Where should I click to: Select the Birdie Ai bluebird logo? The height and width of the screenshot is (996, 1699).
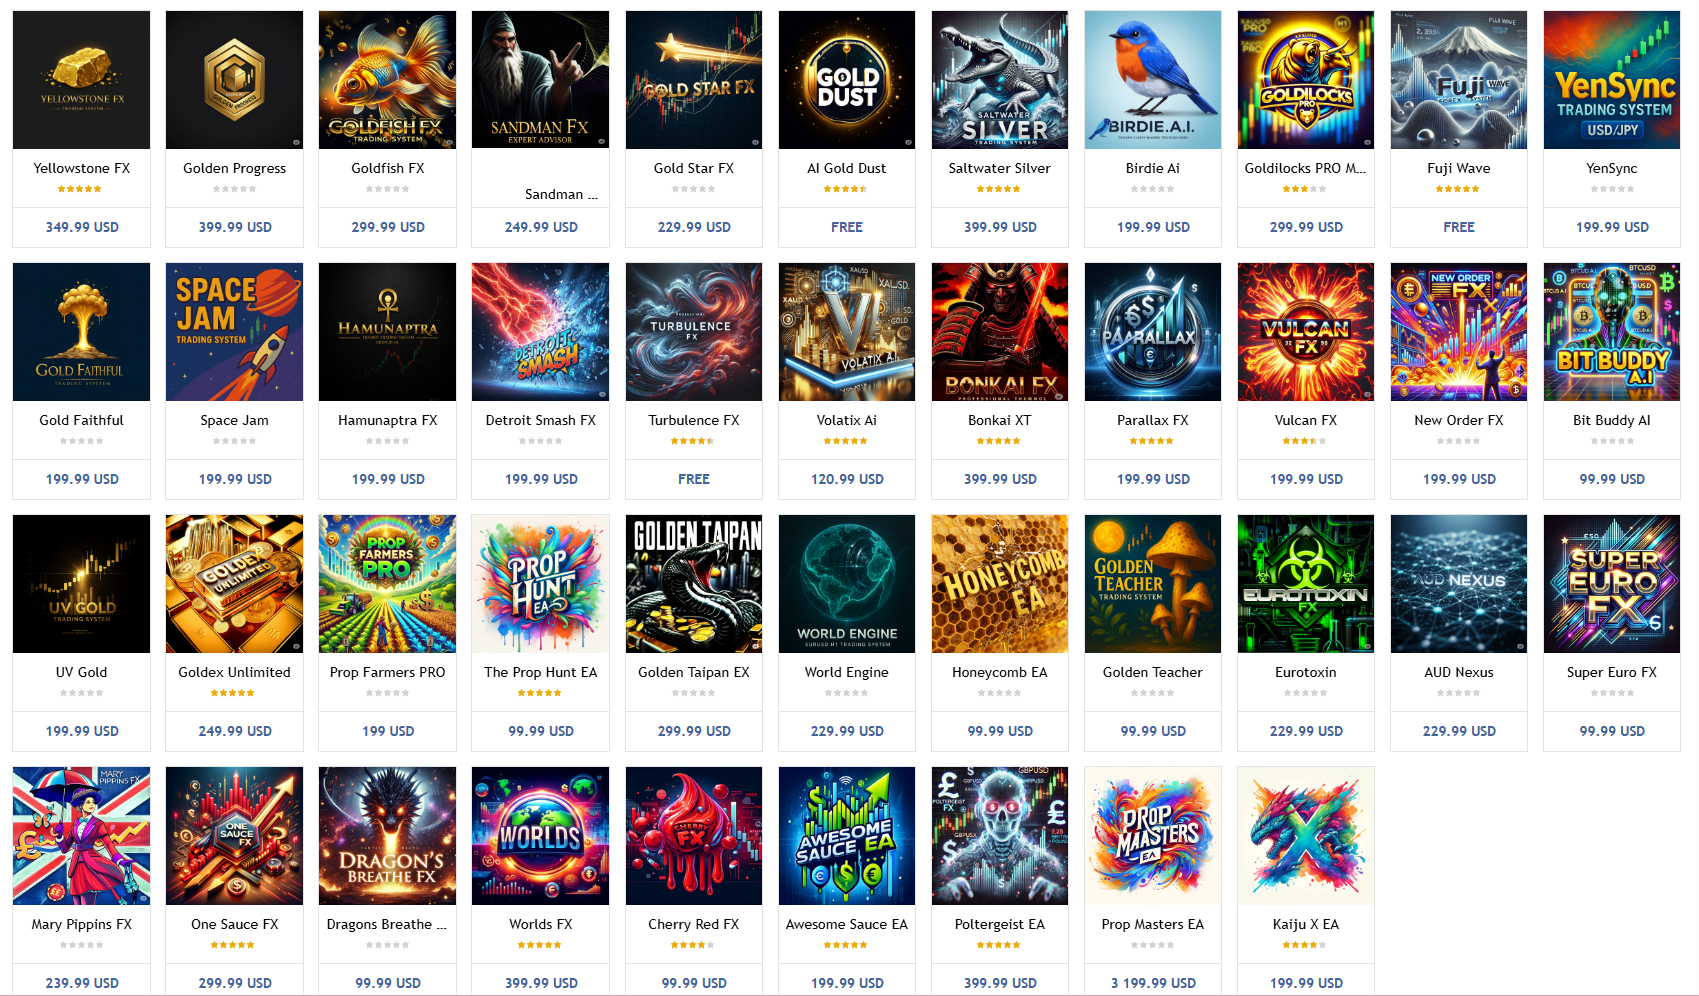coord(1153,80)
